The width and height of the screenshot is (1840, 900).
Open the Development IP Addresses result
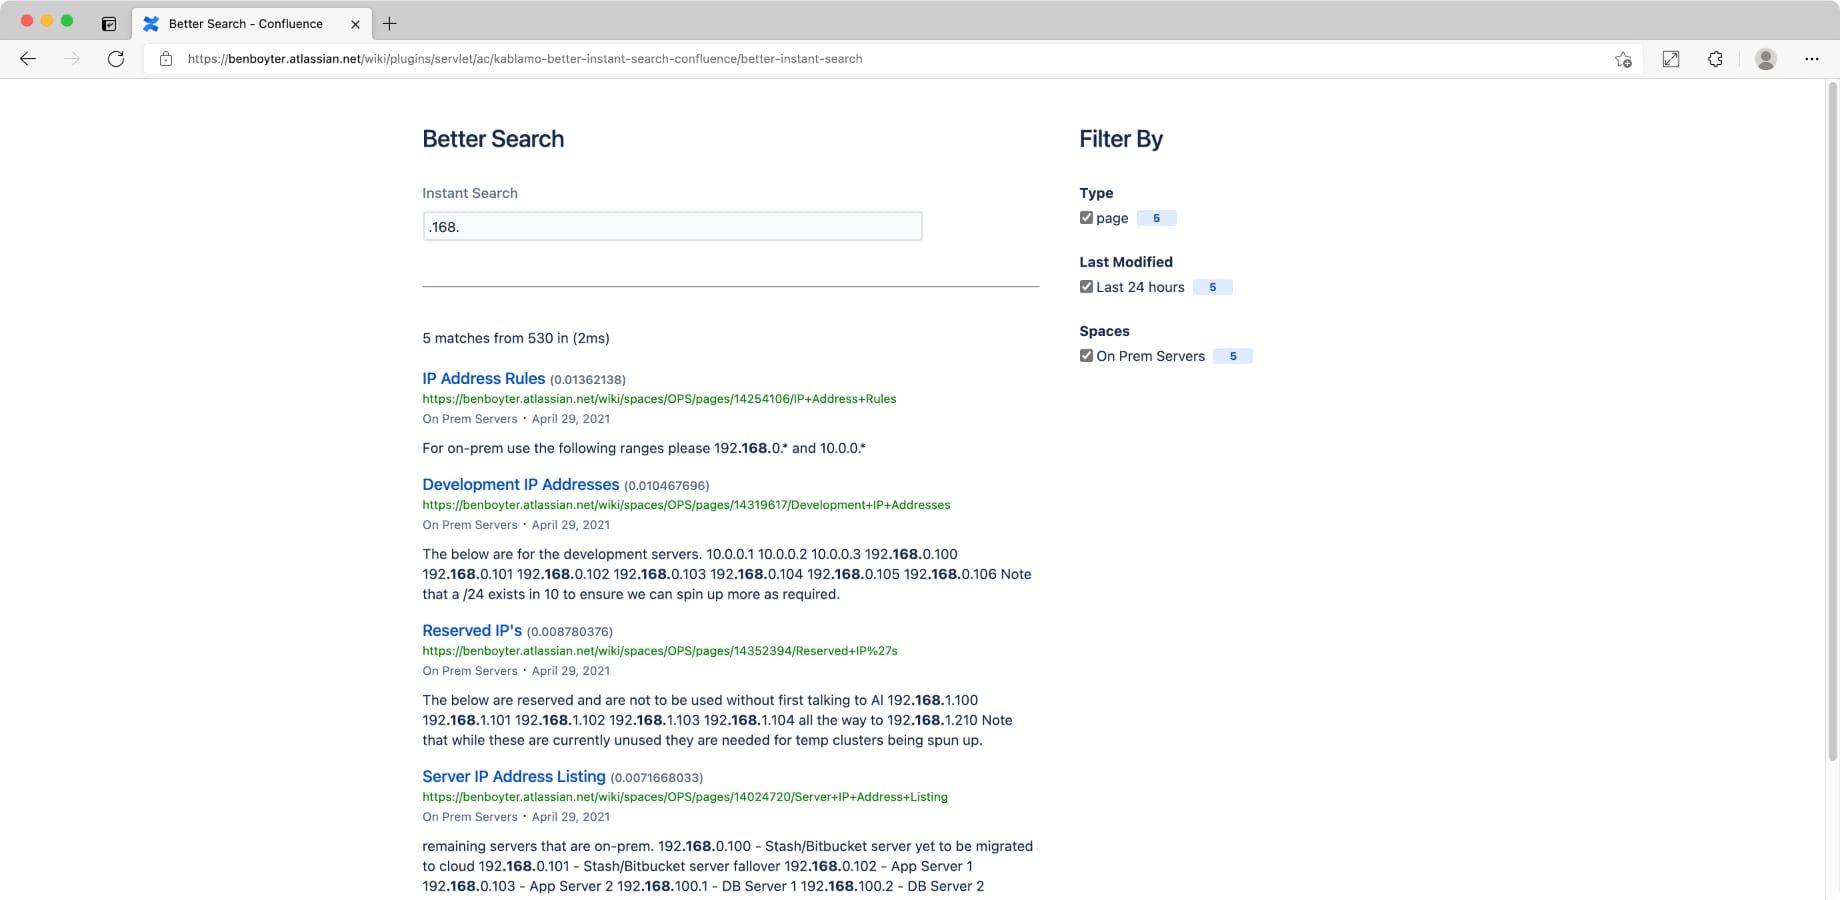520,484
